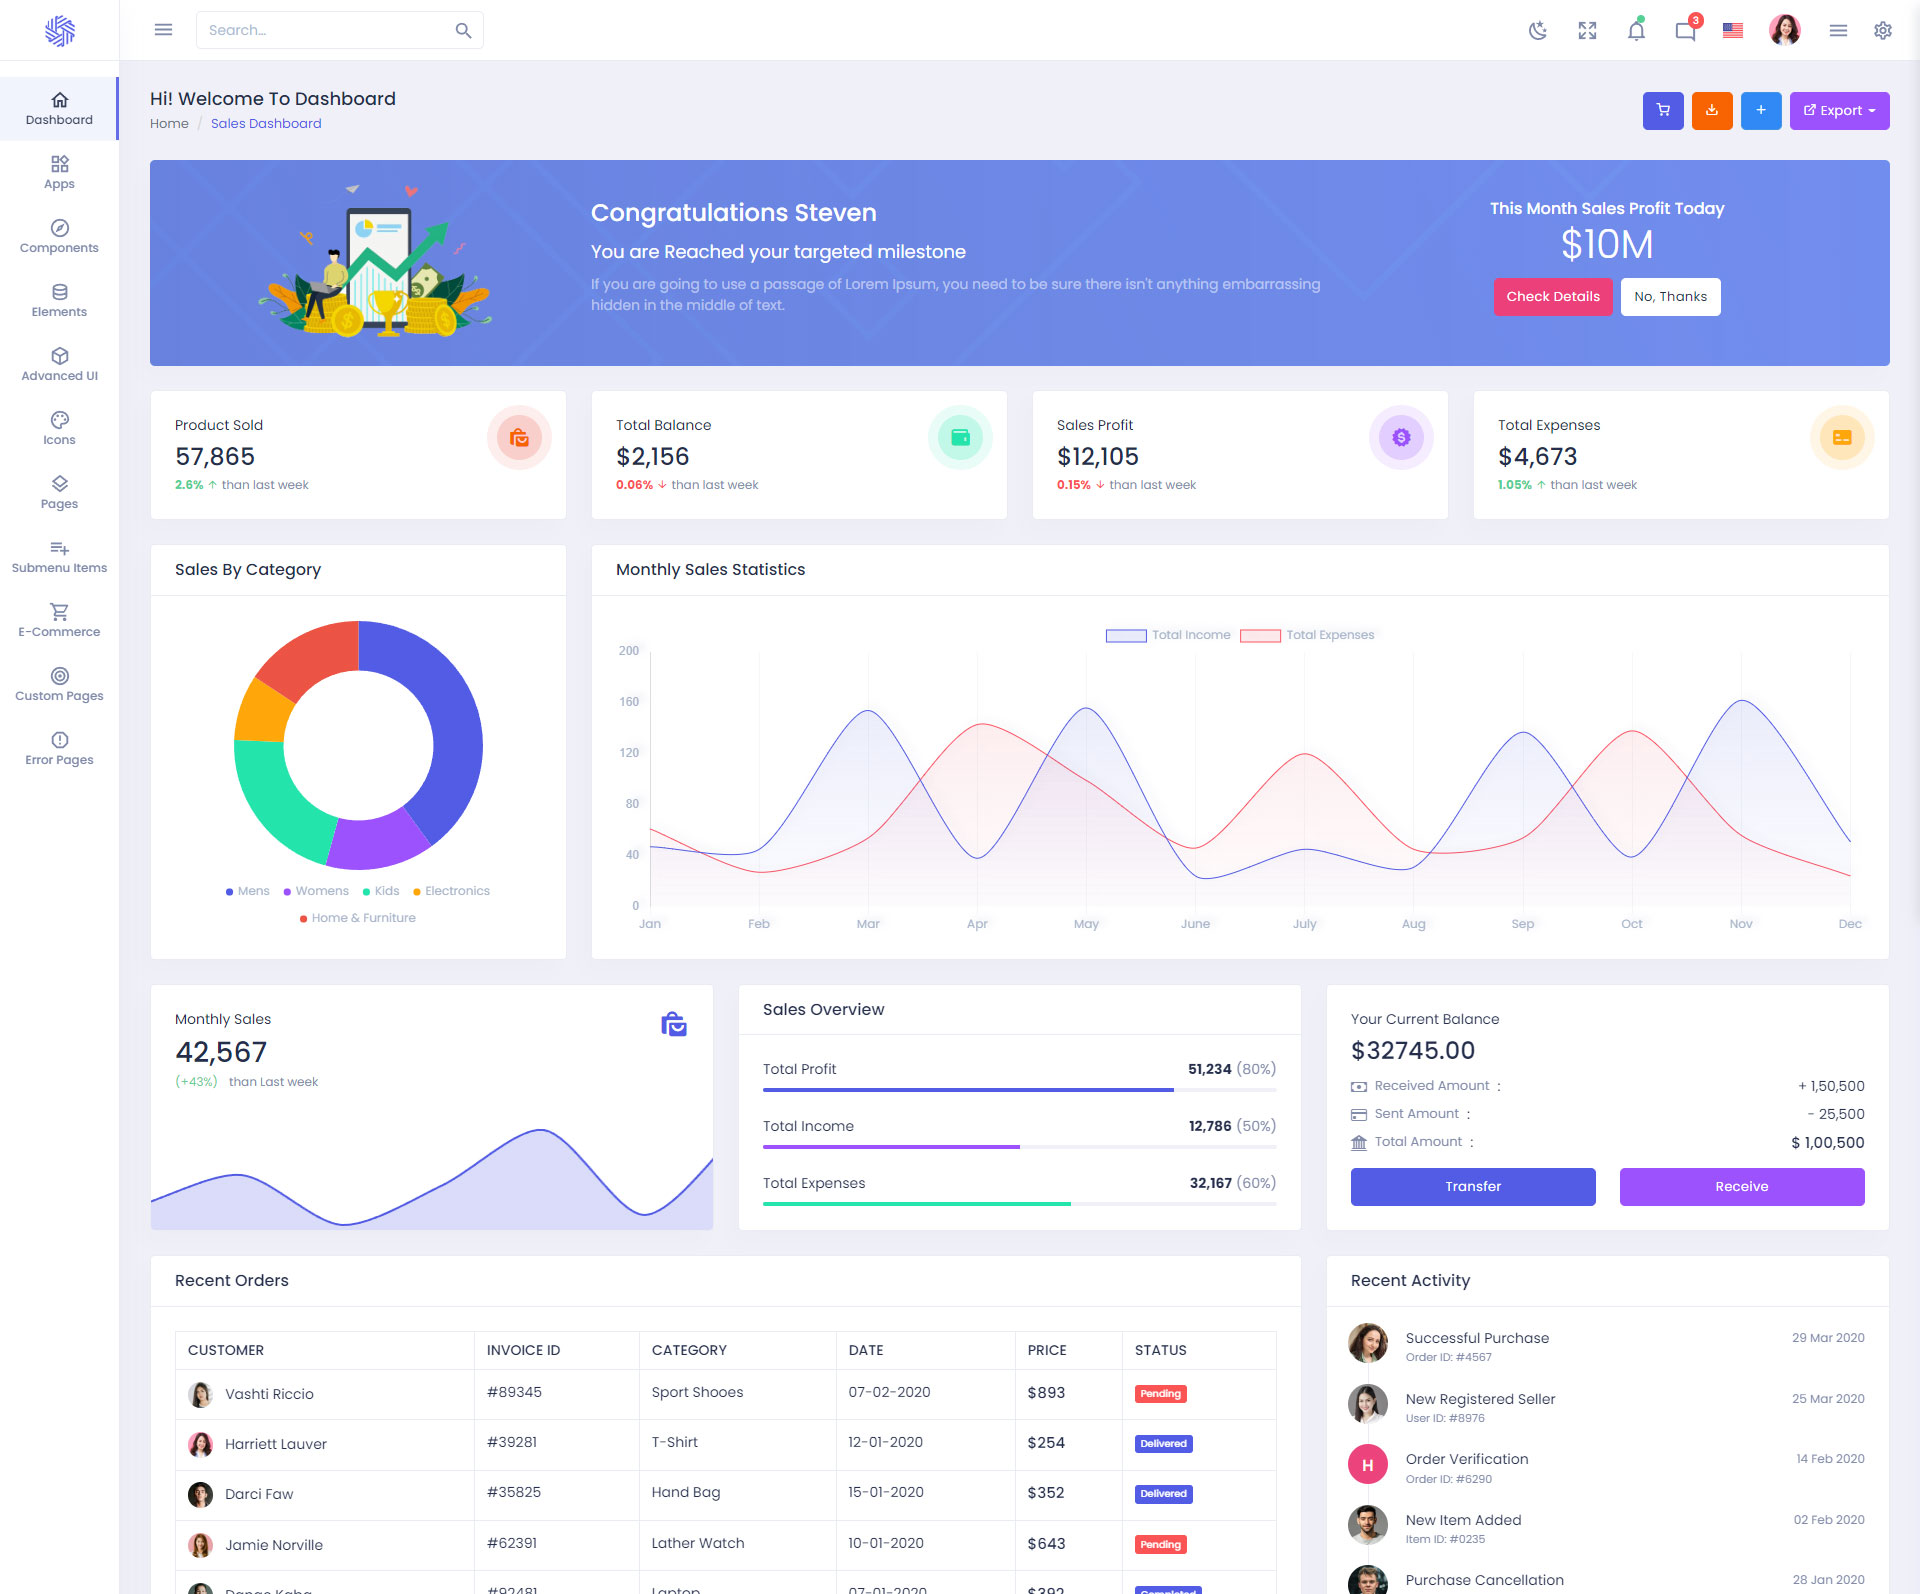Open user profile avatar menu
The height and width of the screenshot is (1594, 1920).
1784,30
